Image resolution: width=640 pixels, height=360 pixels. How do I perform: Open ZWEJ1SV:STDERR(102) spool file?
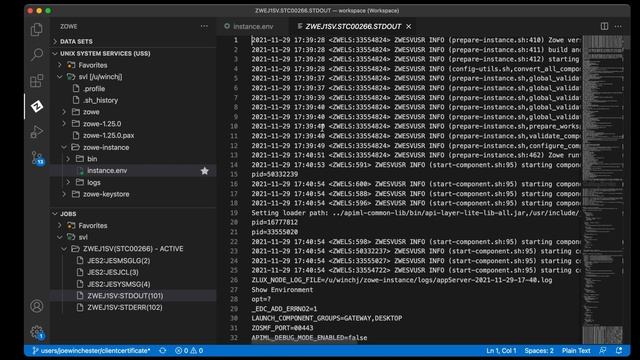(125, 308)
